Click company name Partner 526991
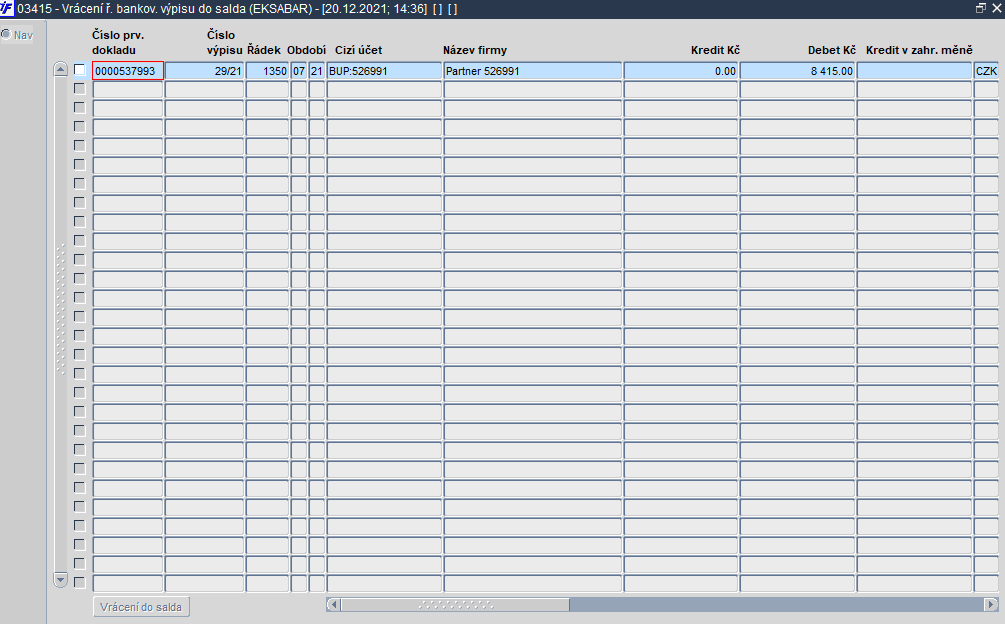1005x624 pixels. [x=533, y=71]
